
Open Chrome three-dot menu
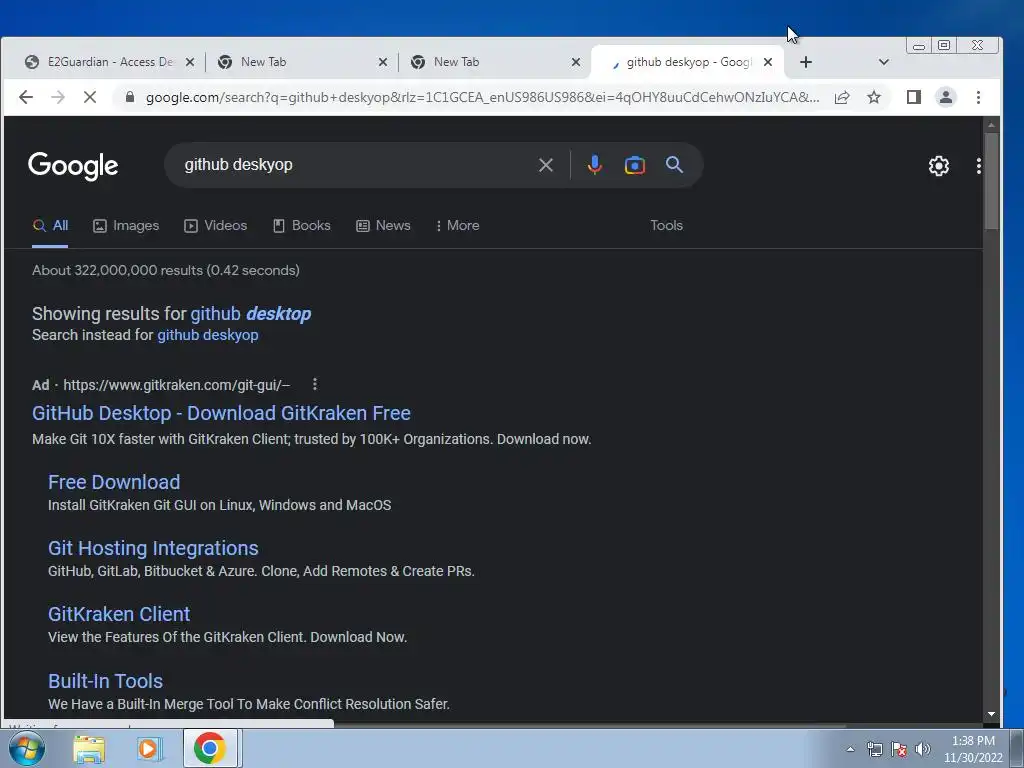978,97
